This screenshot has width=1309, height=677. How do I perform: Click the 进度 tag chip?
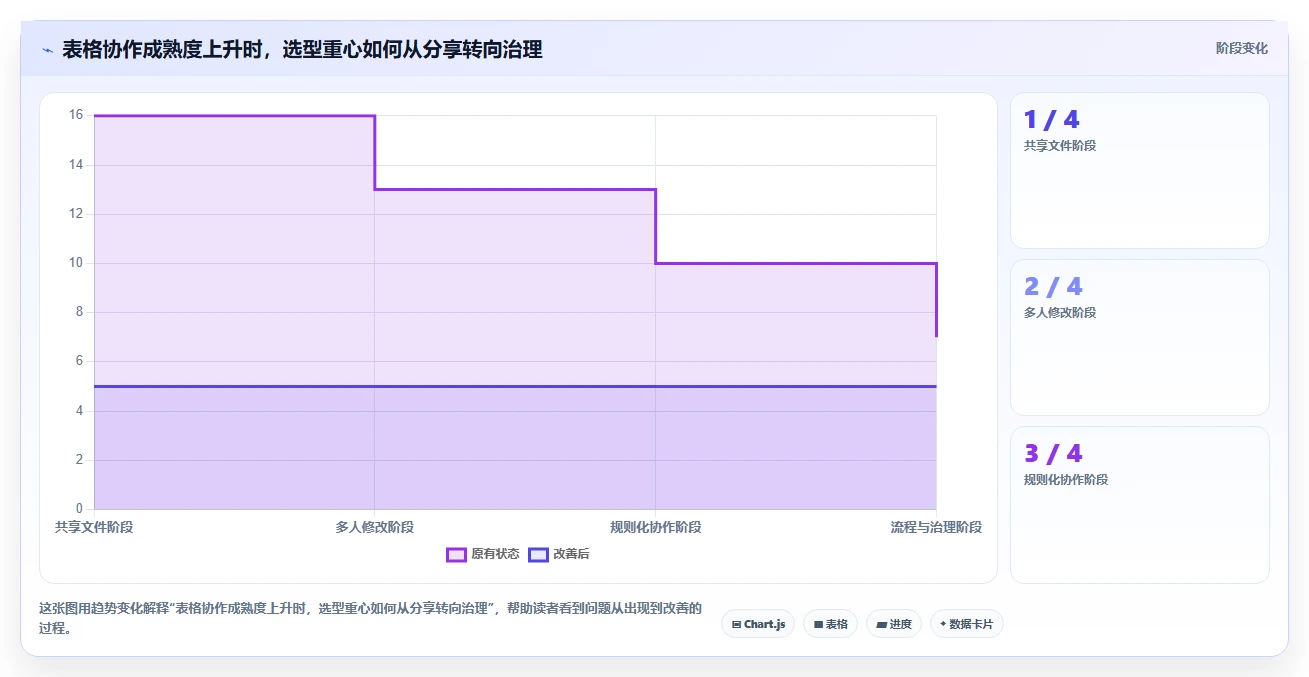(894, 624)
